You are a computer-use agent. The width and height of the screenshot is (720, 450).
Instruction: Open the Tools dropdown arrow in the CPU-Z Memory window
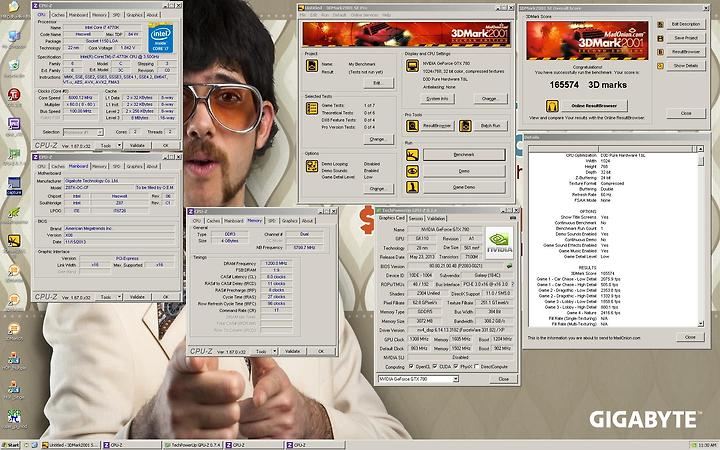[x=275, y=351]
